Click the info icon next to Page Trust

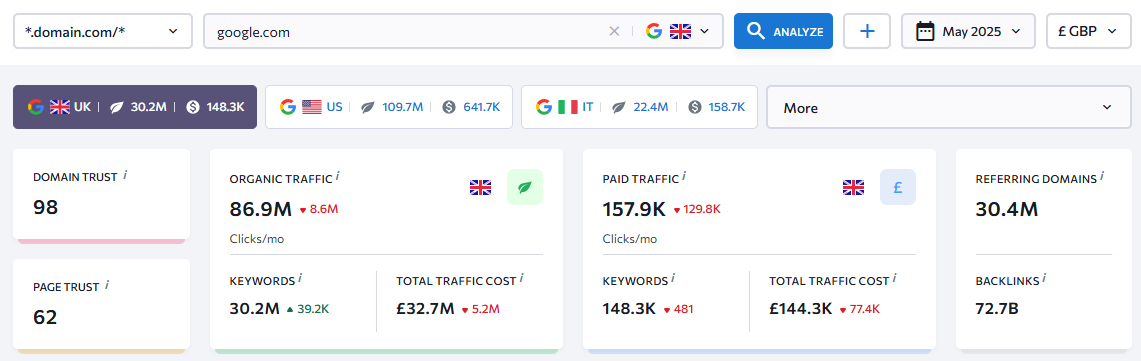coord(107,285)
